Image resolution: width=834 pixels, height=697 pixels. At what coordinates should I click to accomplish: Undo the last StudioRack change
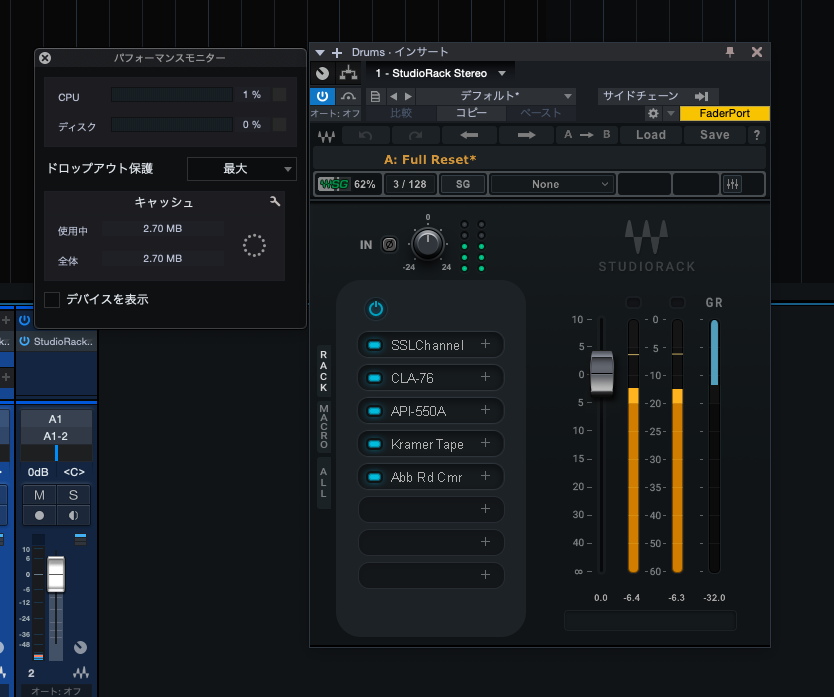365,135
